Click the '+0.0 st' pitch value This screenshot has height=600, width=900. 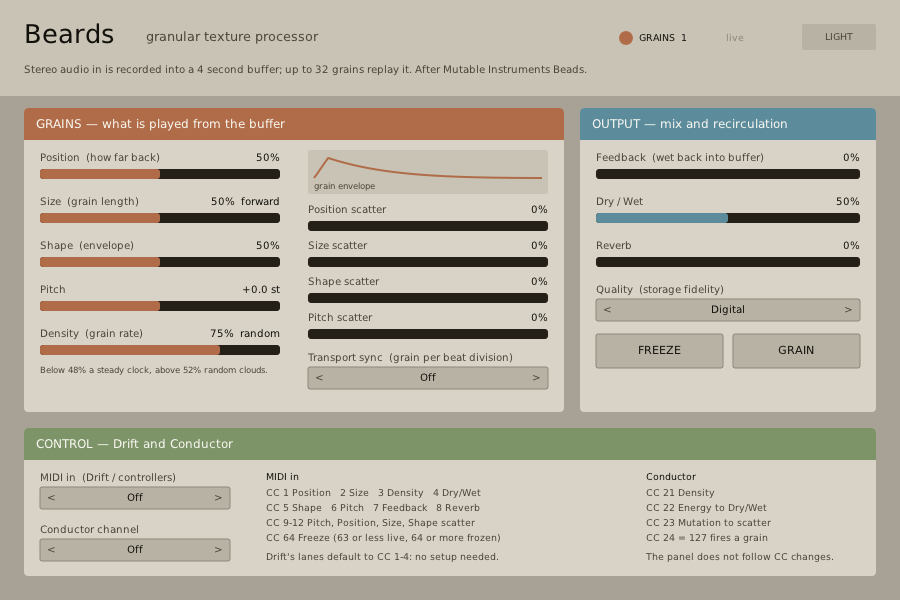pyautogui.click(x=261, y=290)
